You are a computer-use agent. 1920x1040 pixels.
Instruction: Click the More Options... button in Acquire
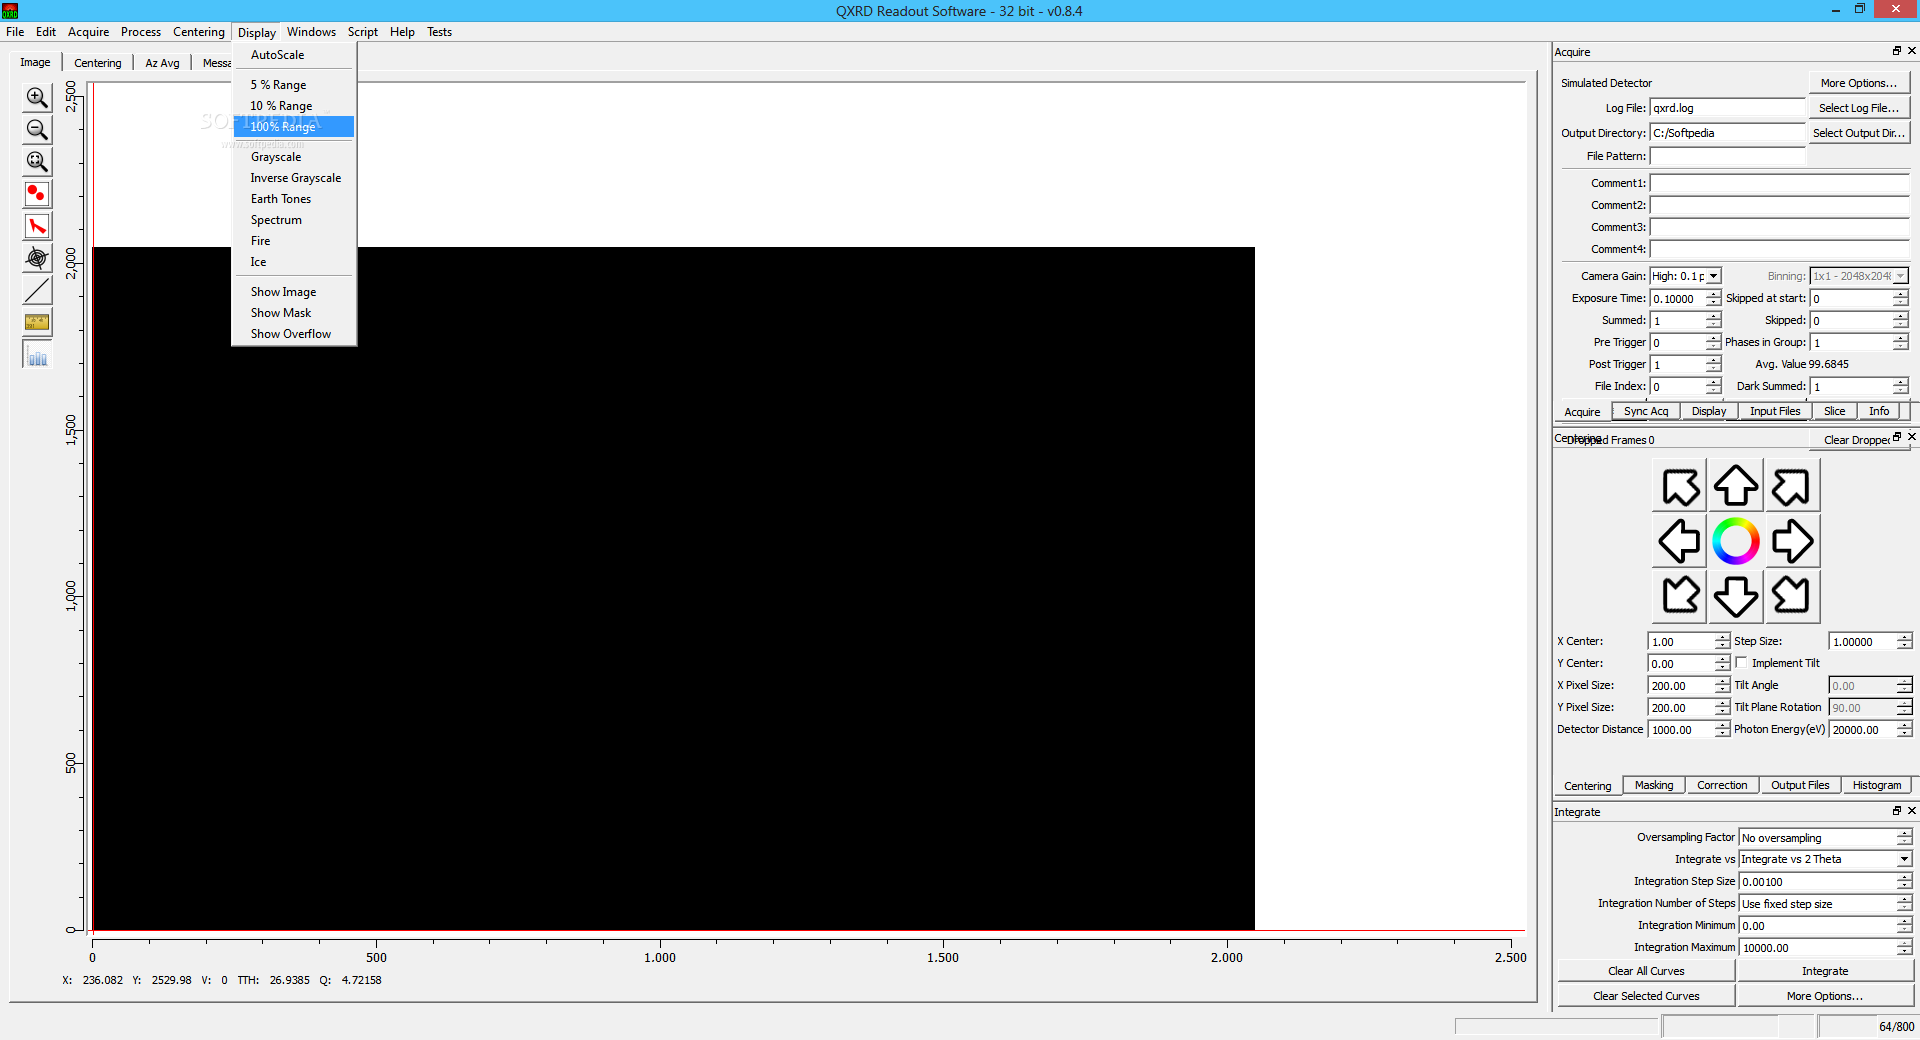1858,83
